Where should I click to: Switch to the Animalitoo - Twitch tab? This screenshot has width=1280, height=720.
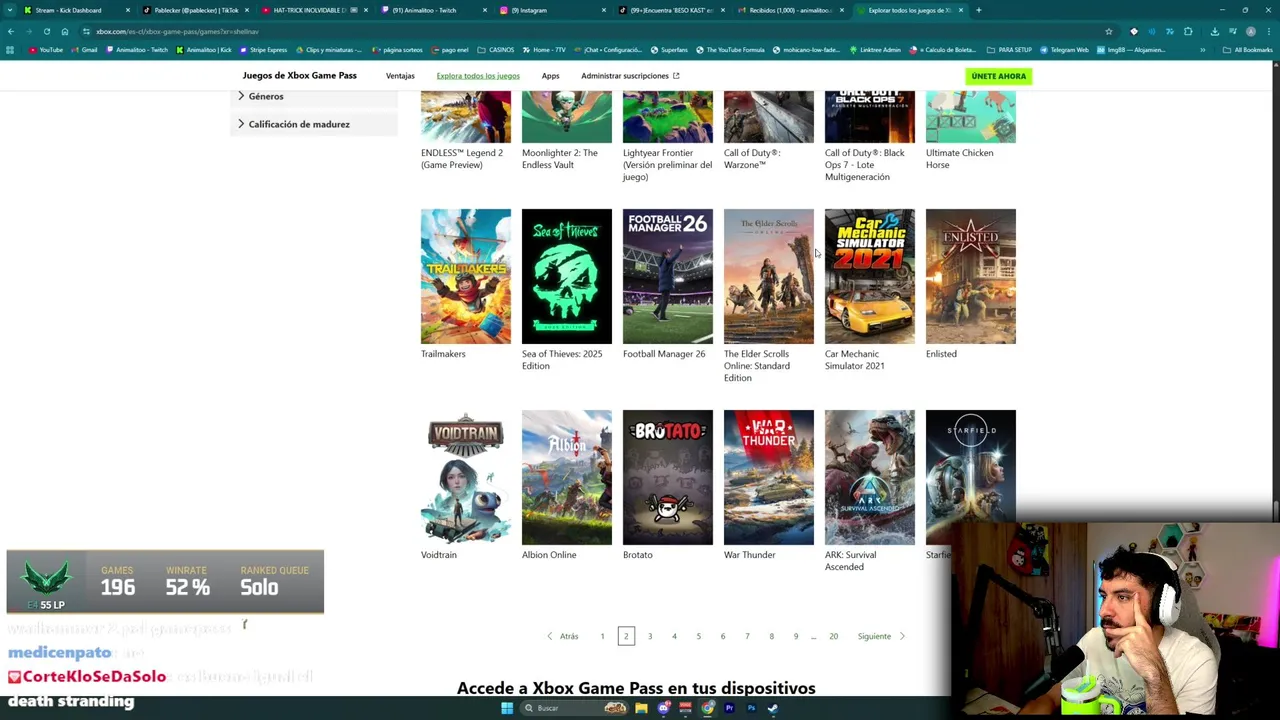[x=432, y=10]
